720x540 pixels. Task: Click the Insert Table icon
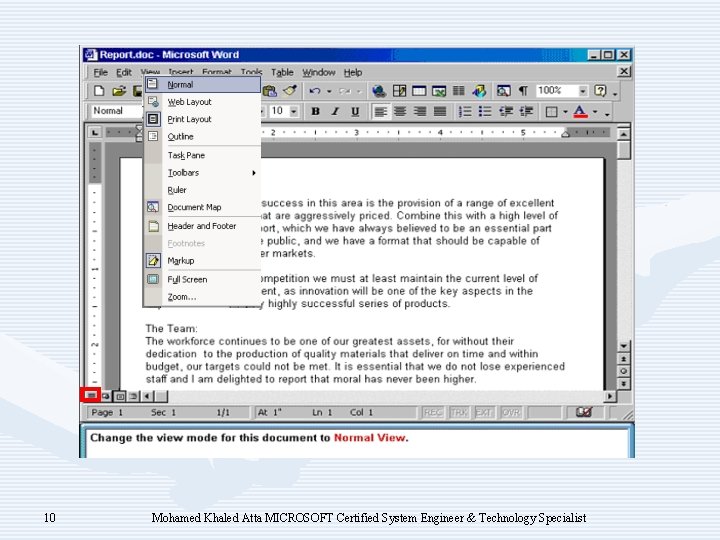coord(419,91)
